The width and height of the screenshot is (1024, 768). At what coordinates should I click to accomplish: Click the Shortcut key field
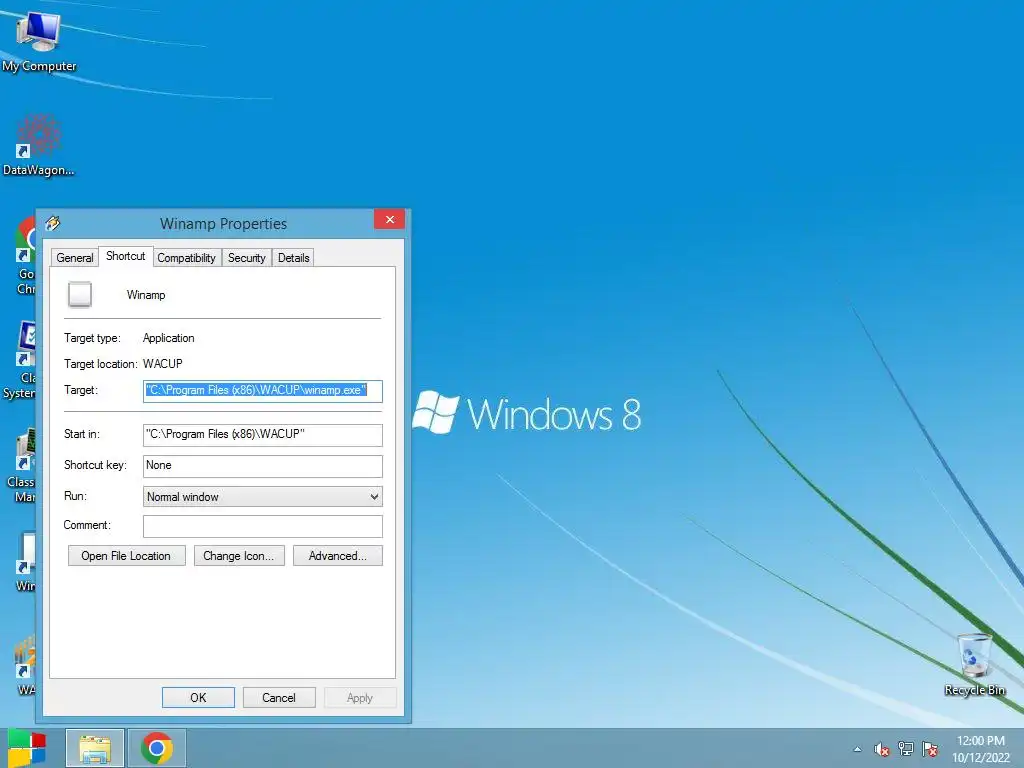pyautogui.click(x=263, y=466)
